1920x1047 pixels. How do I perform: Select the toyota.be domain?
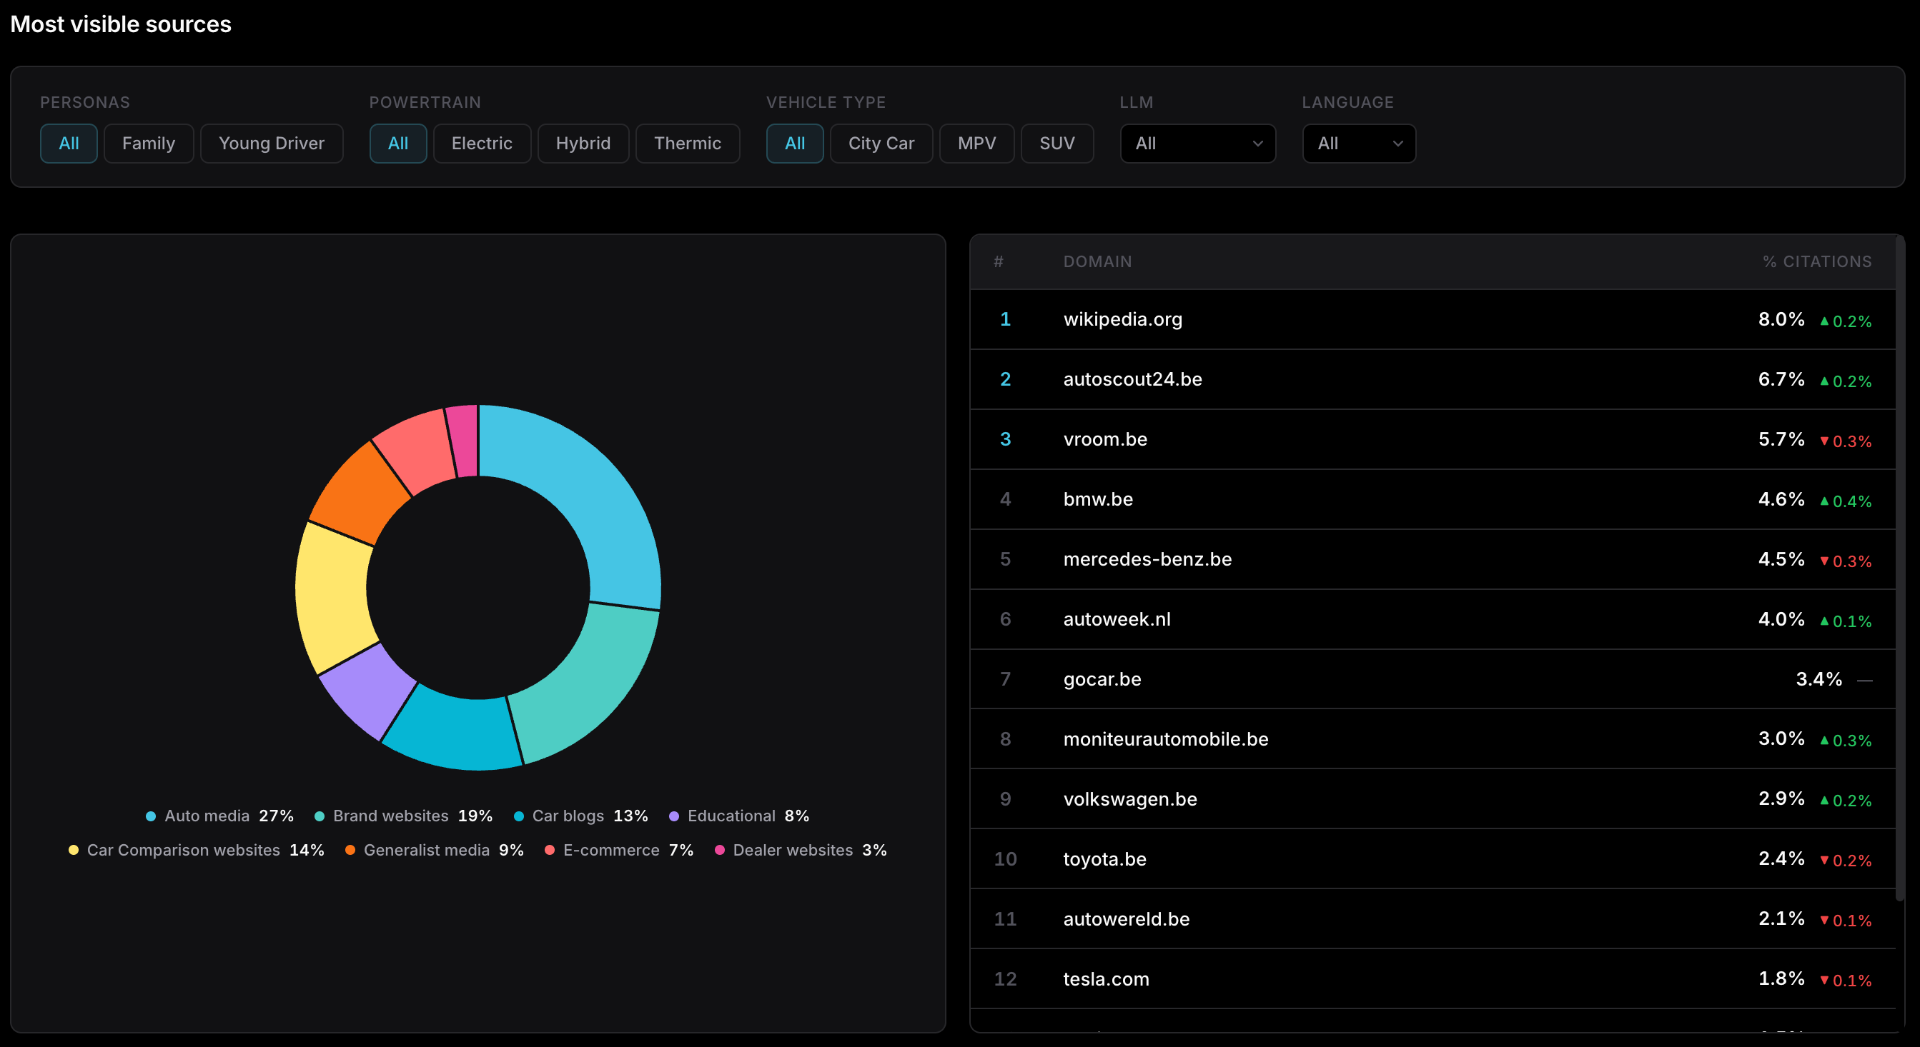pos(1104,859)
